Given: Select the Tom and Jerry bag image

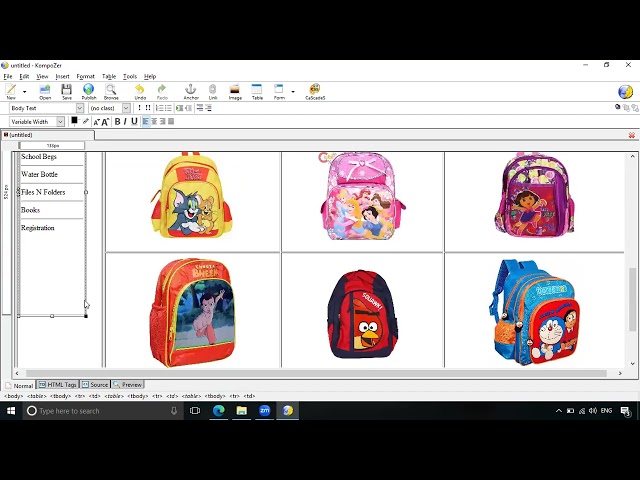Looking at the screenshot, I should pyautogui.click(x=191, y=195).
